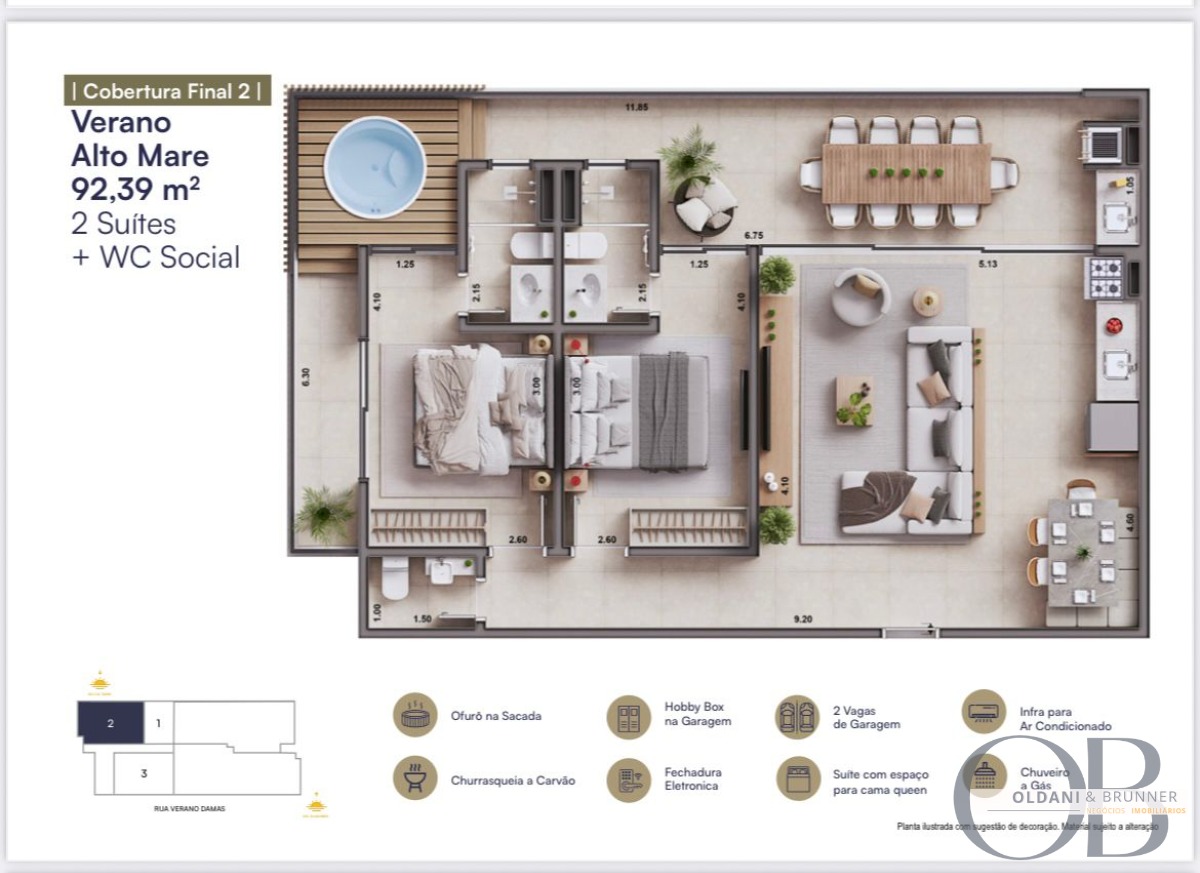Click the Cobertura Final 2 title banner
1200x873 pixels.
click(167, 91)
